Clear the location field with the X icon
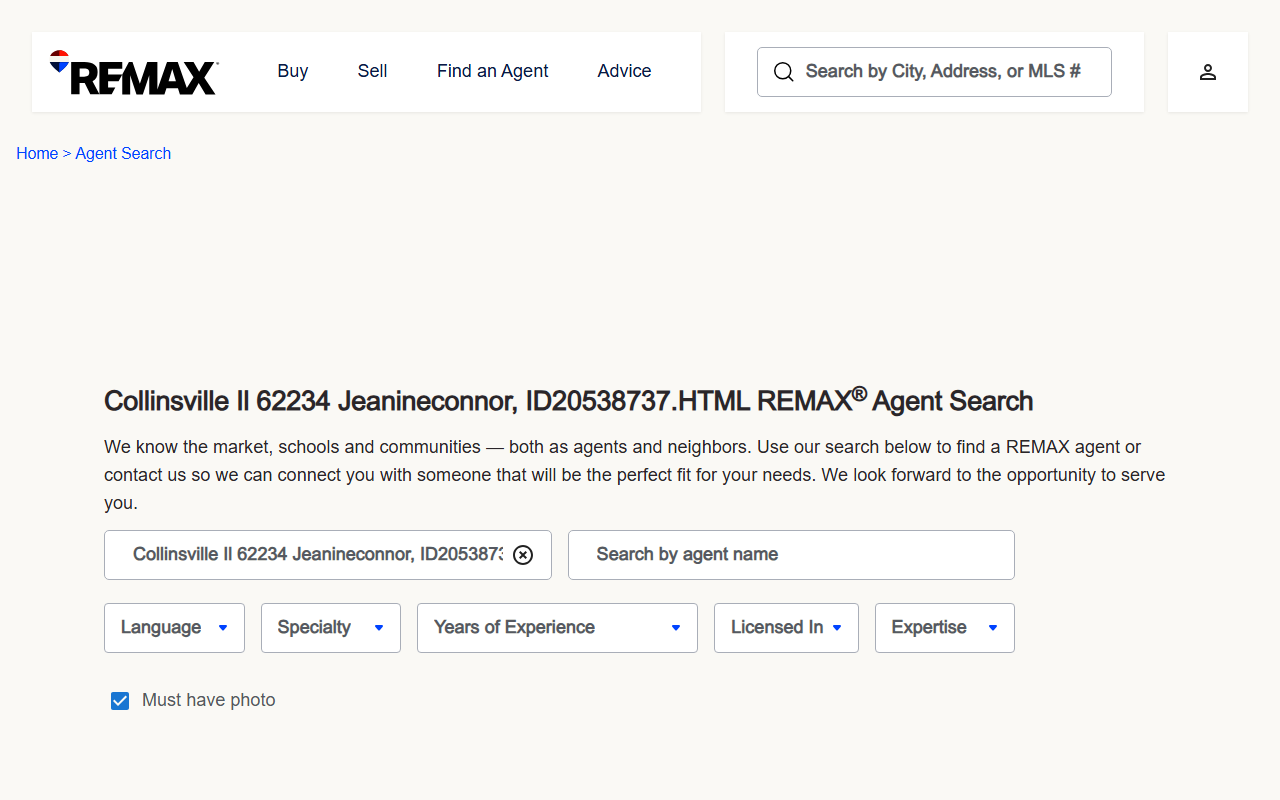The height and width of the screenshot is (800, 1280). [523, 555]
